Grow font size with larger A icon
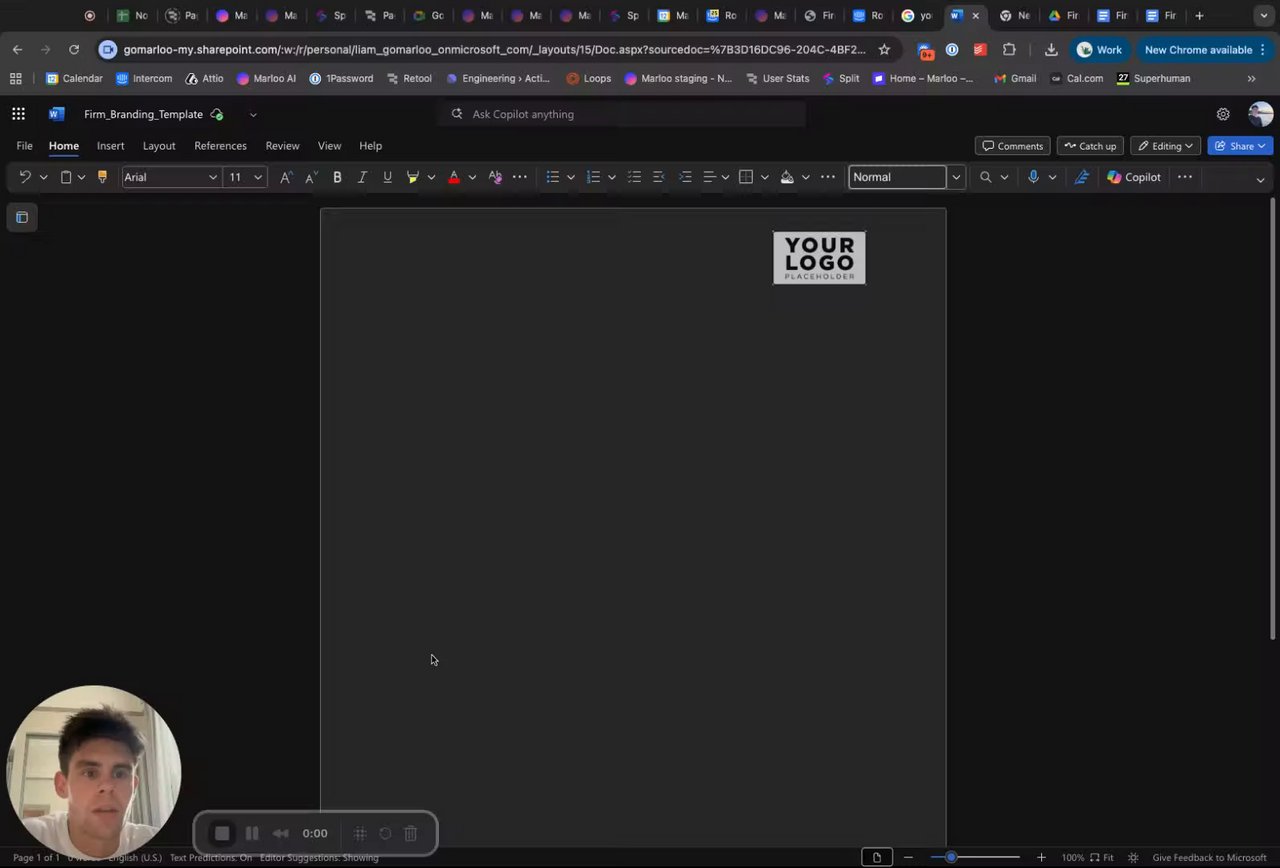Screen dimensions: 1280x868 [286, 177]
